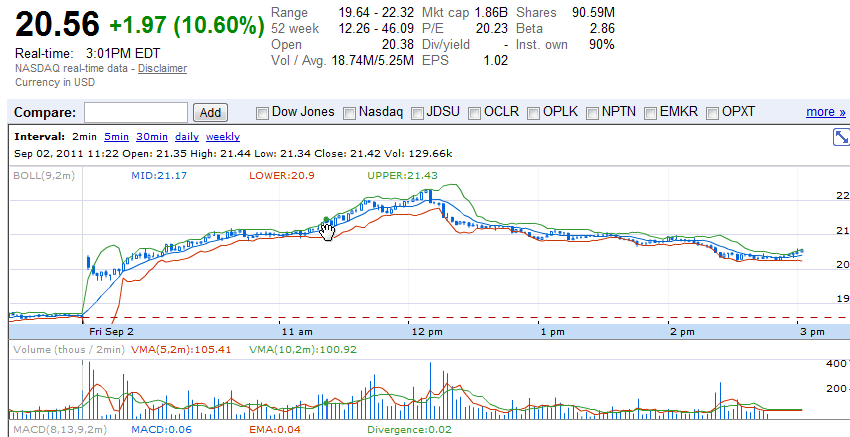
Task: Click the Divergence:0.02 label
Action: tap(409, 430)
